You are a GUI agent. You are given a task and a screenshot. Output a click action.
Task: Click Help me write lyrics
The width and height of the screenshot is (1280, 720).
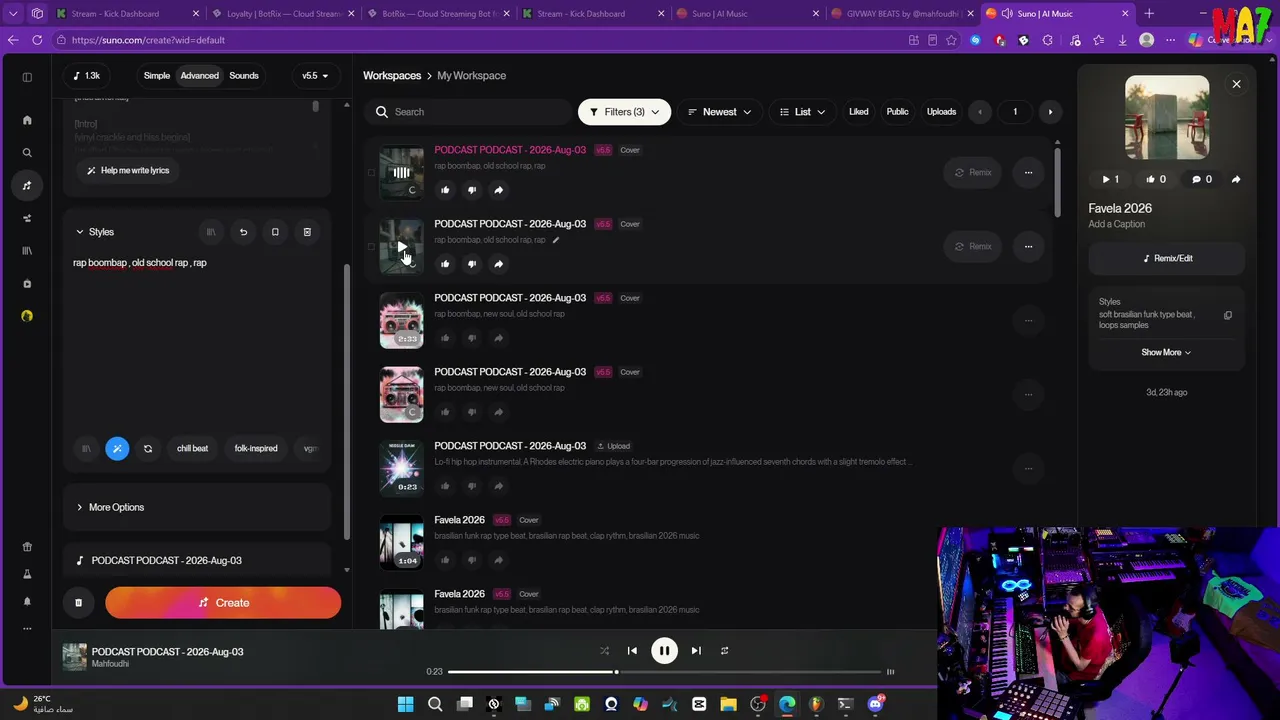127,171
